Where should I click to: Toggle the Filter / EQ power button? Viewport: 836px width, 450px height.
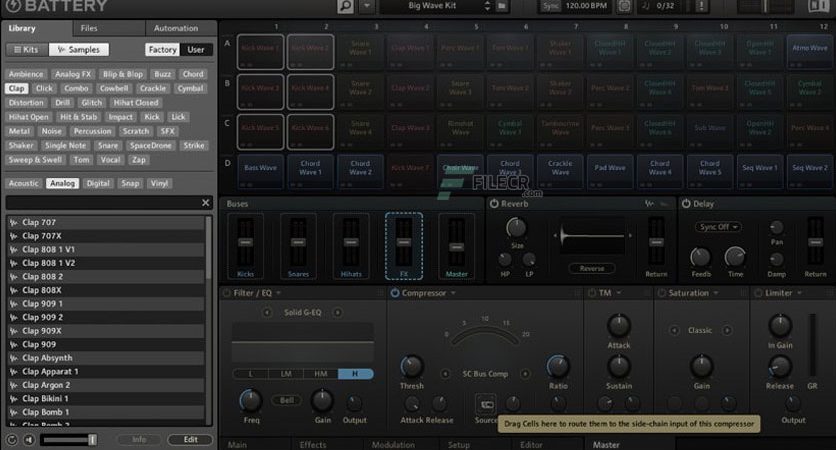click(227, 293)
